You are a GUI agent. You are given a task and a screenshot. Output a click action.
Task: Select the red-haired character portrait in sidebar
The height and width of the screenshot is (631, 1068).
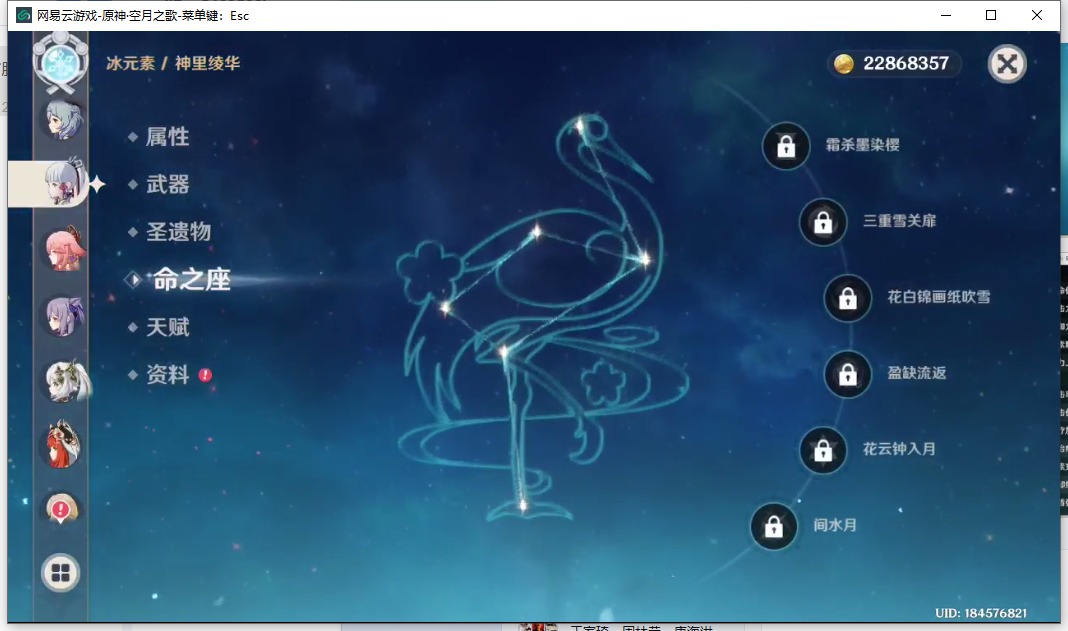click(x=61, y=446)
